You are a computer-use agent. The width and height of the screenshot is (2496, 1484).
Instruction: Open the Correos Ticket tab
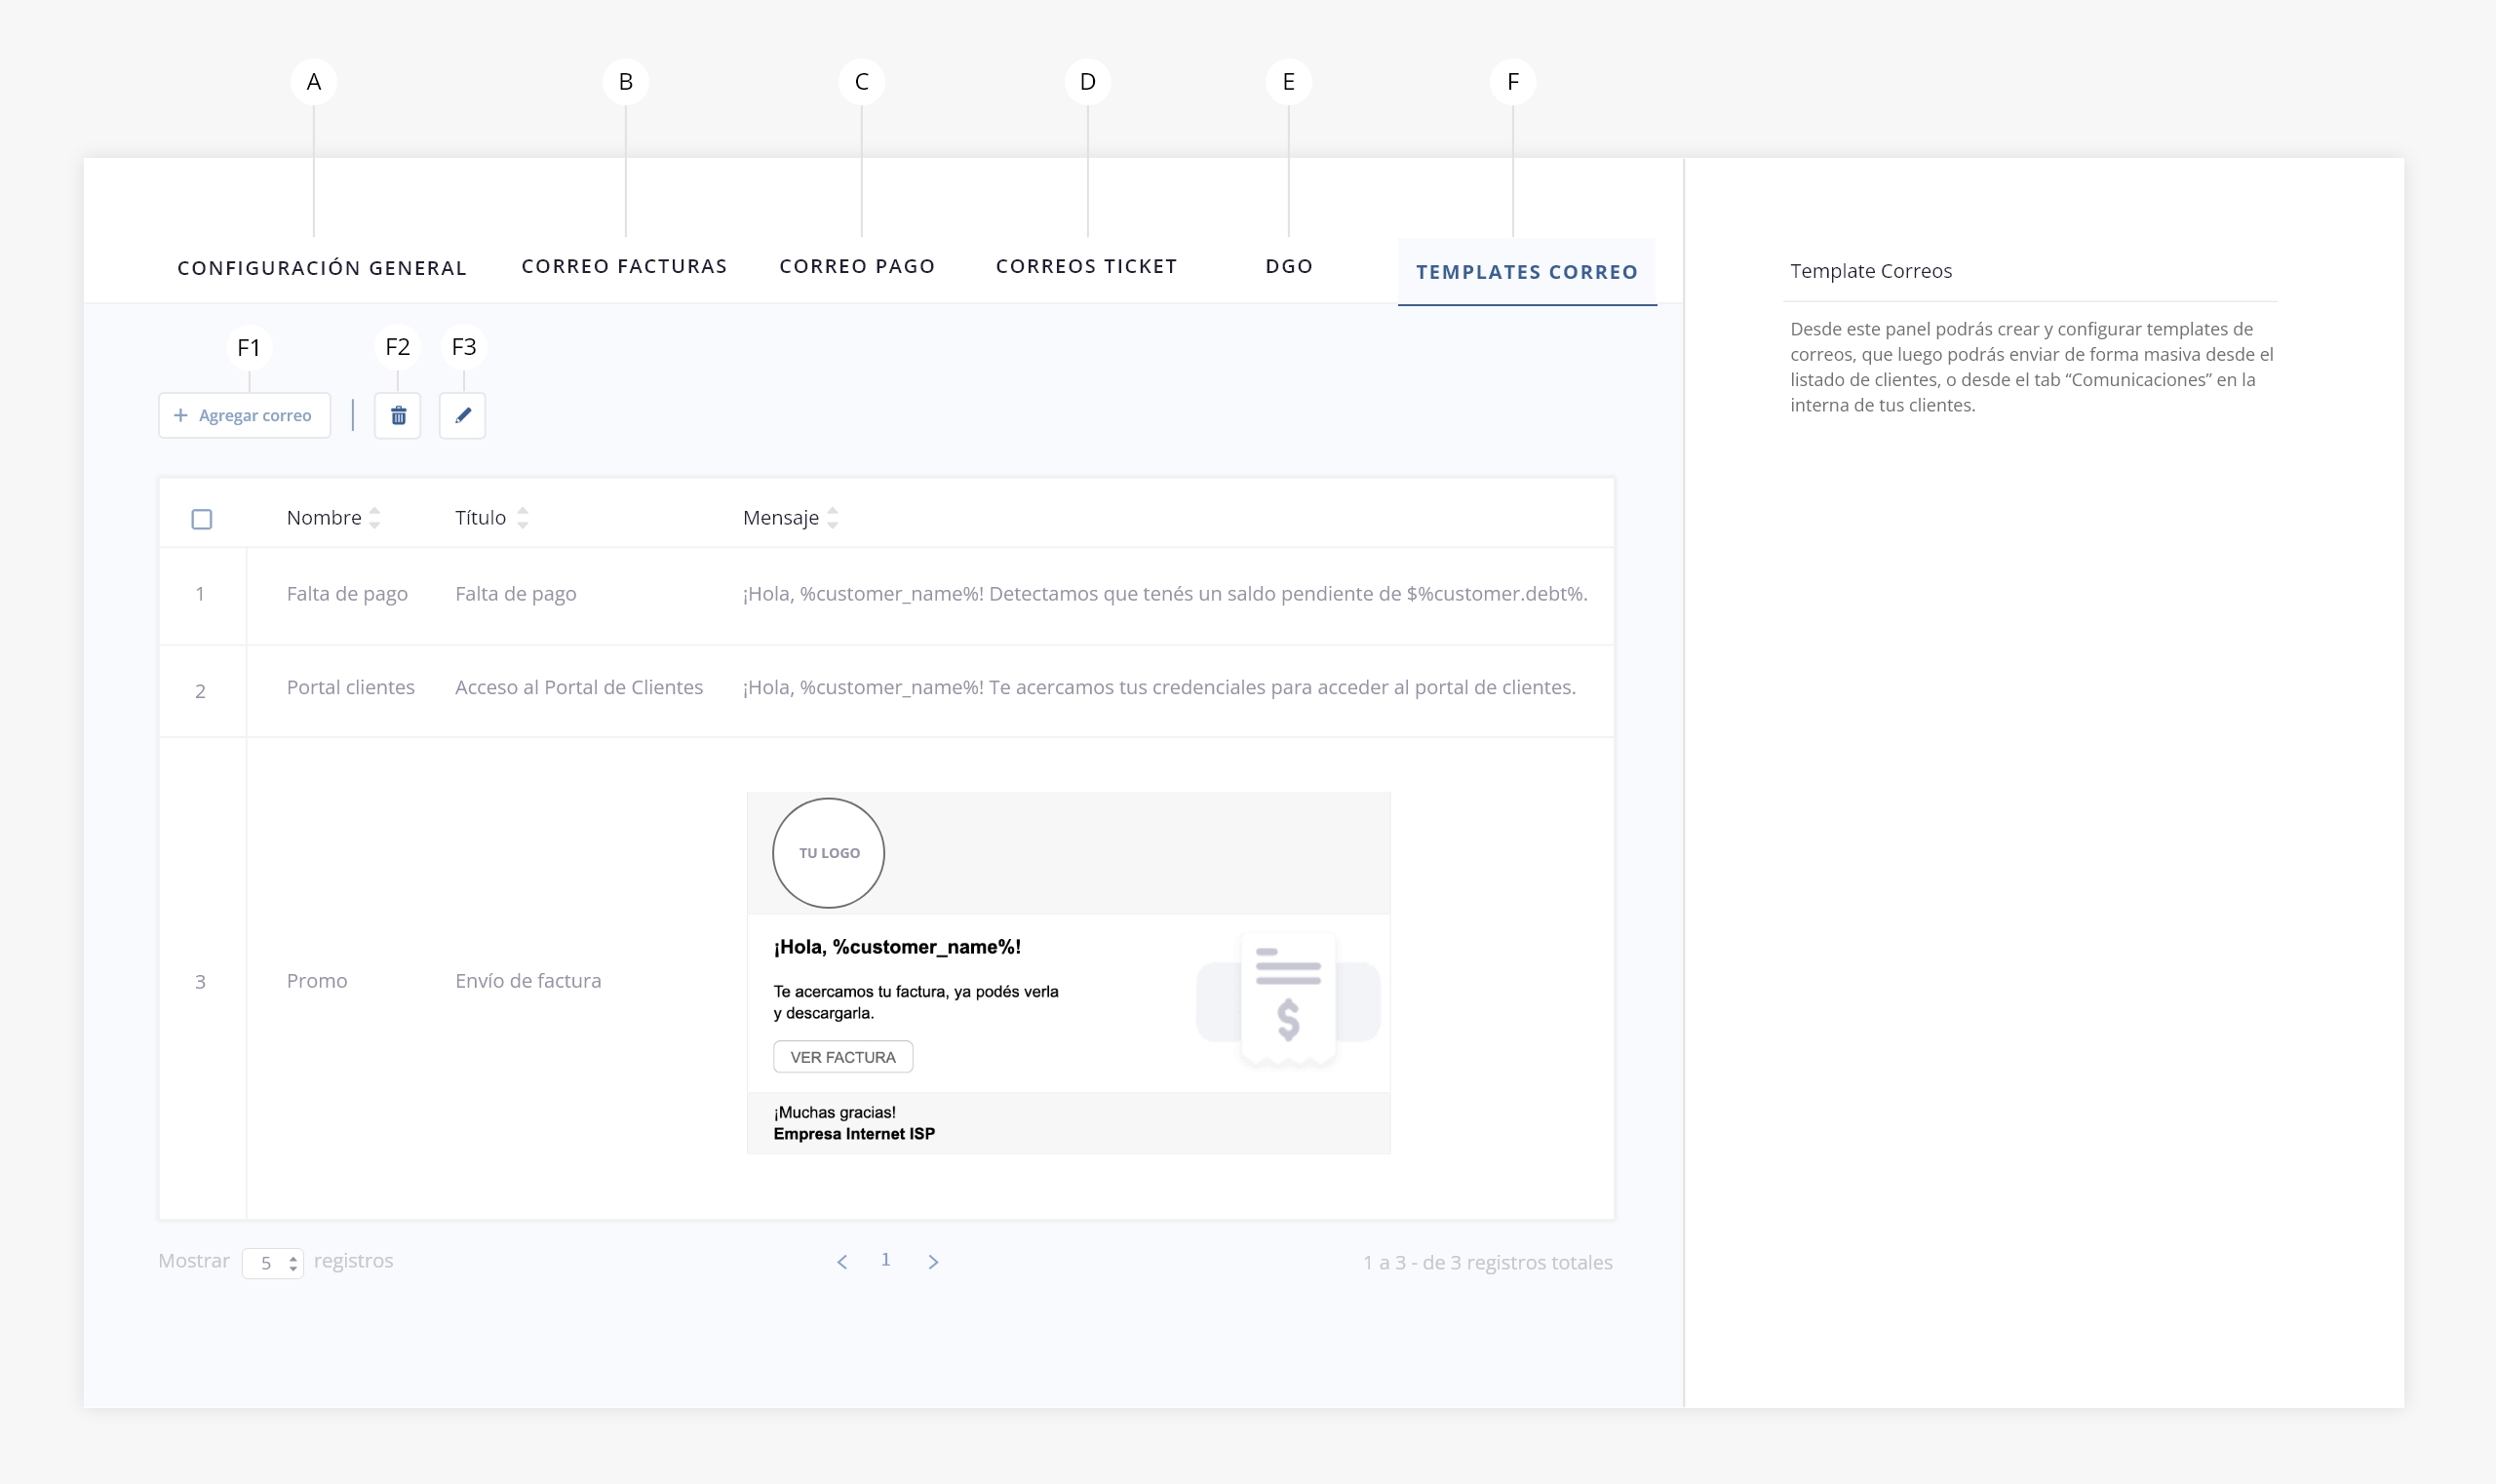[1086, 266]
